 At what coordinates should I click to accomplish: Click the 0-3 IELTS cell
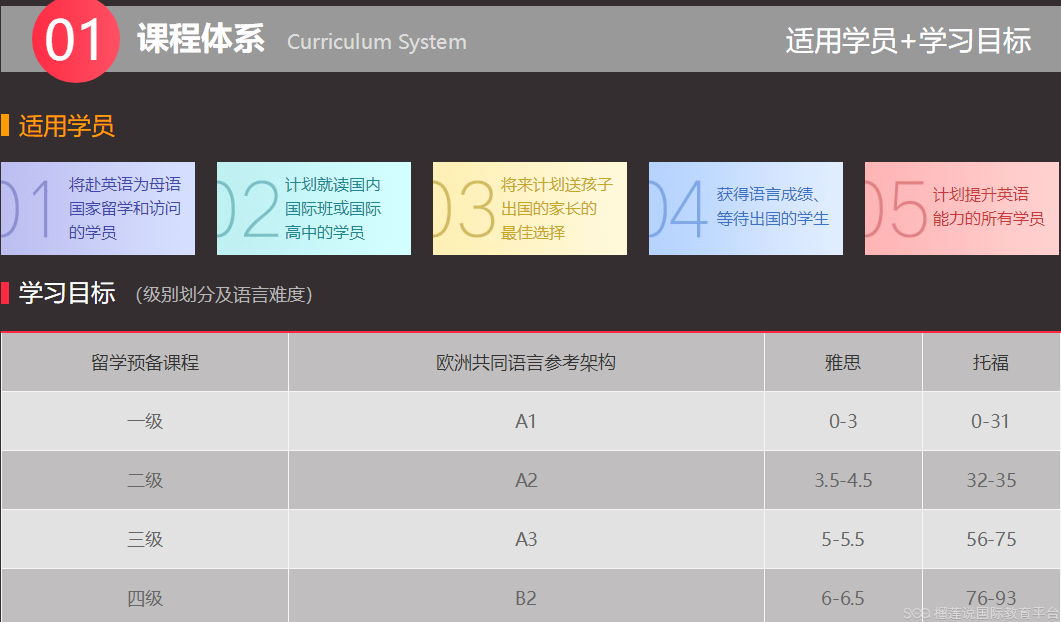click(843, 422)
